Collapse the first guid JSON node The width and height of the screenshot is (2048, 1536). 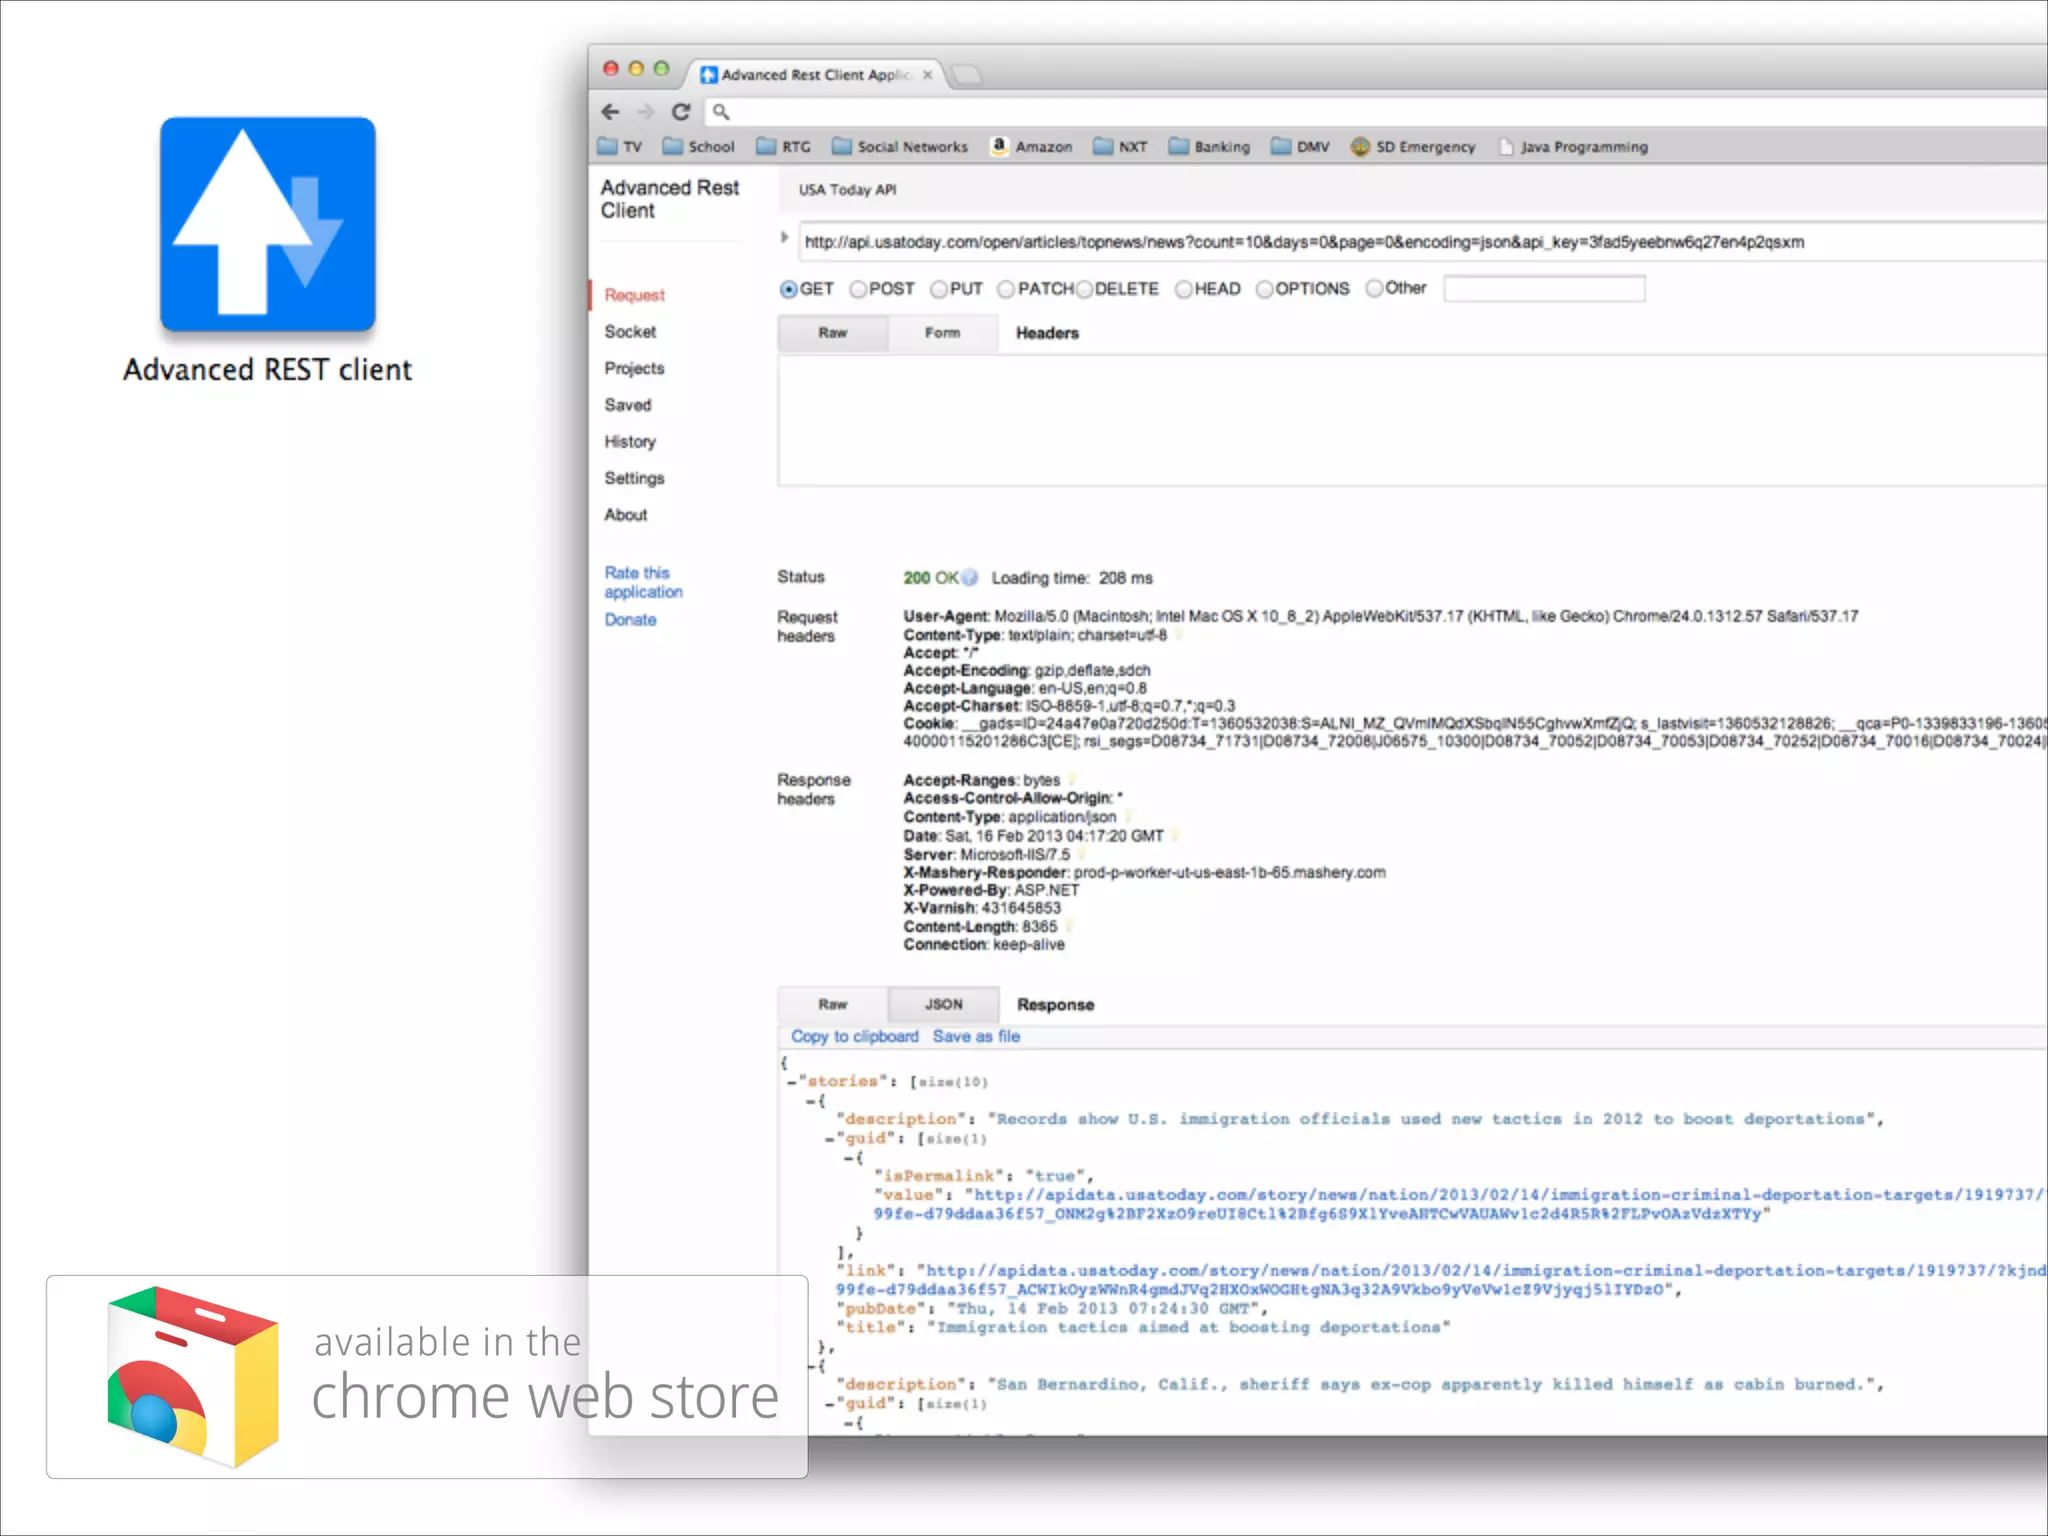[x=830, y=1139]
